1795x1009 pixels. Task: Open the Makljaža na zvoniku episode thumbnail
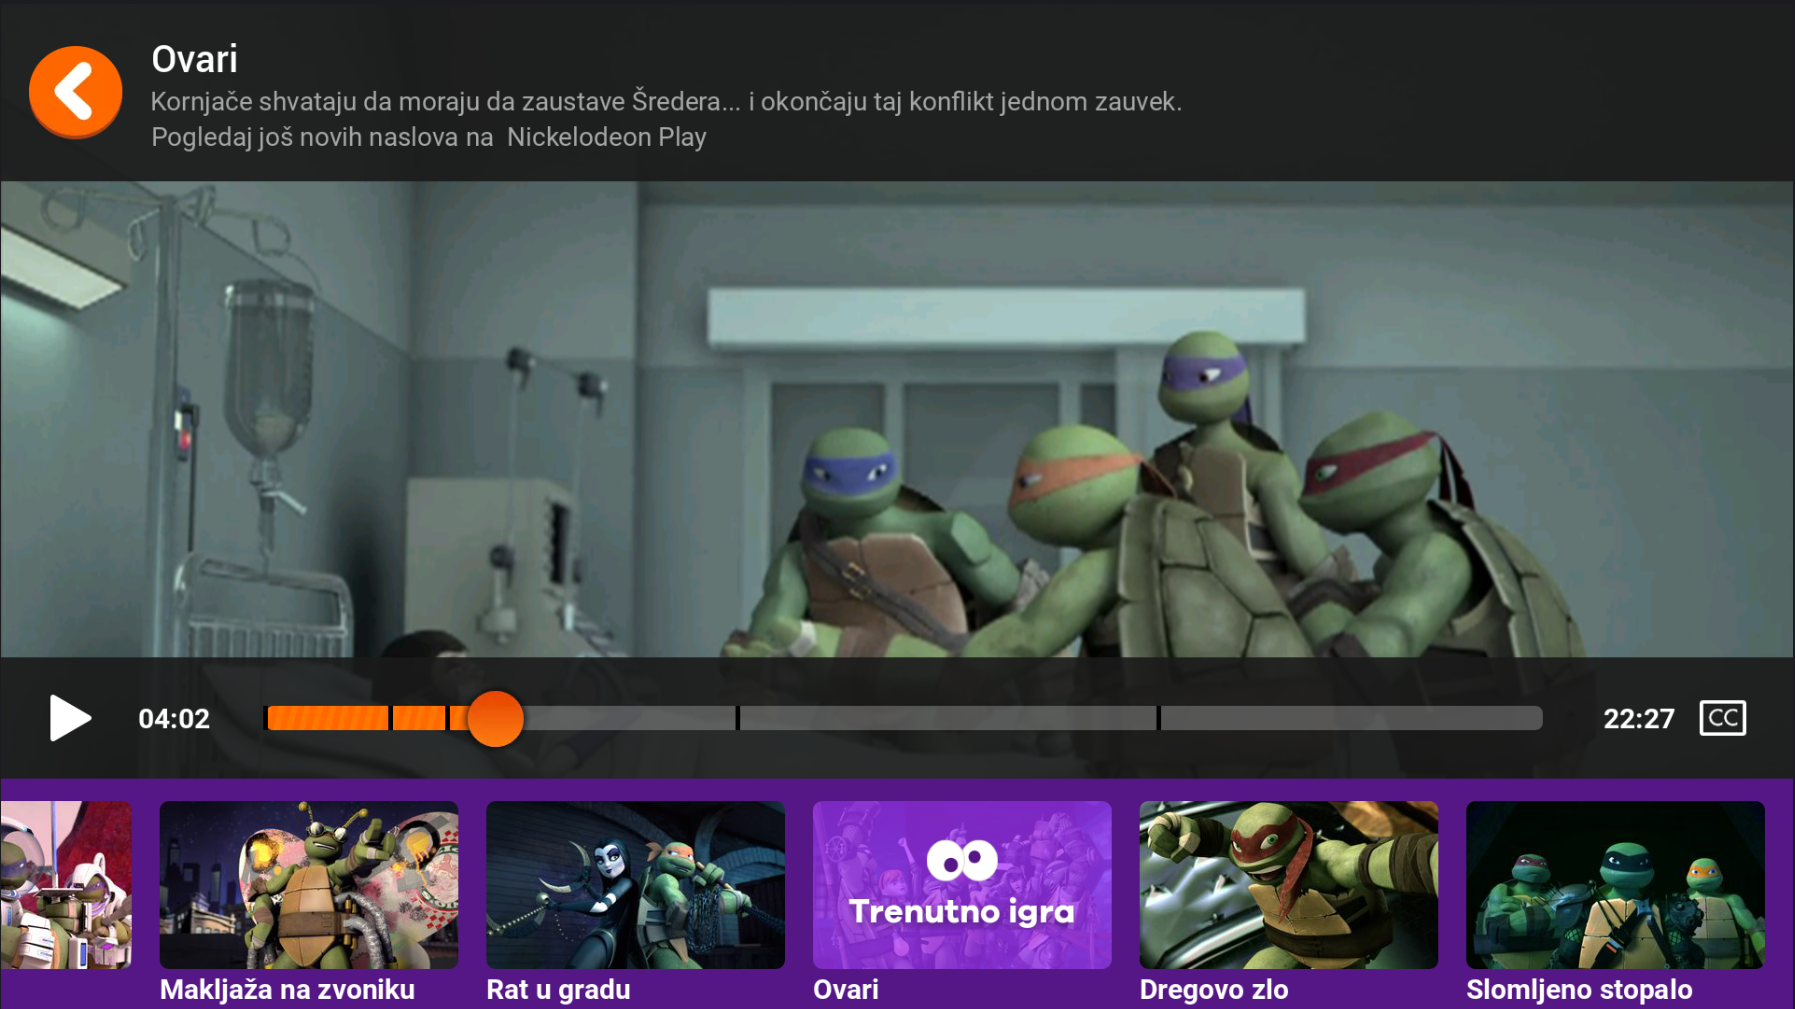point(309,884)
